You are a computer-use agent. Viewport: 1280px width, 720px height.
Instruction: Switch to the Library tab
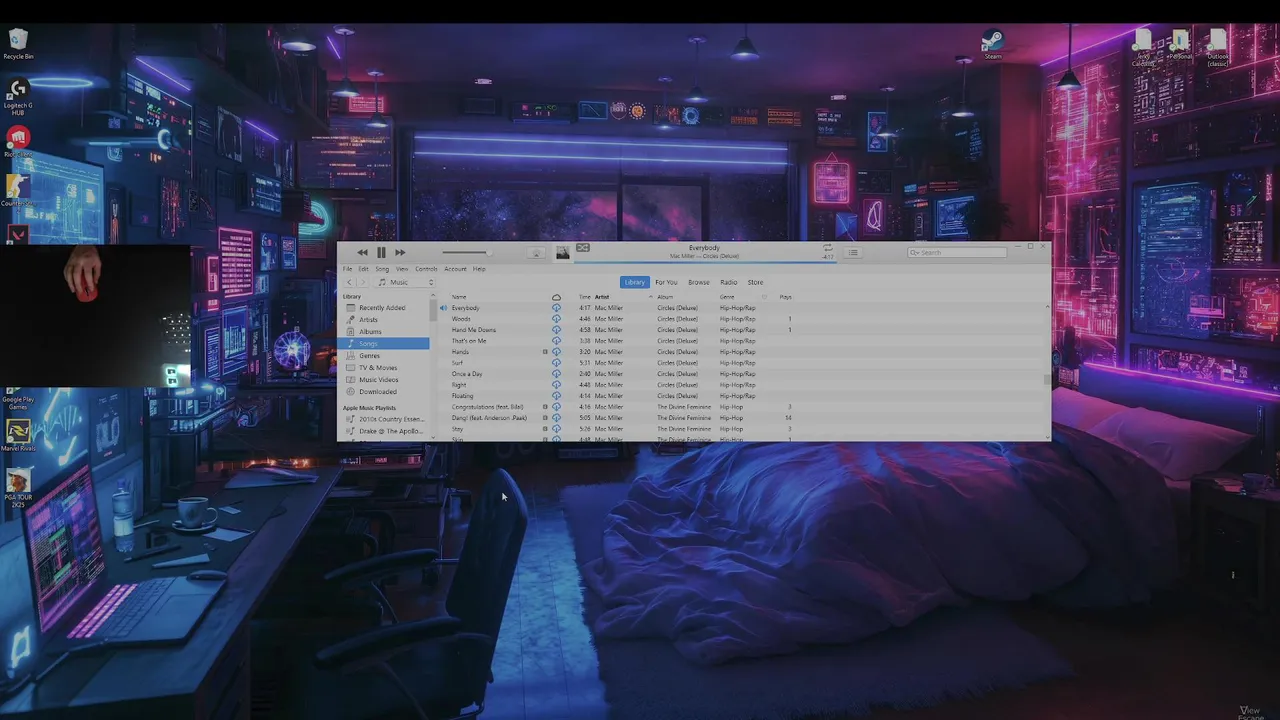[x=635, y=282]
